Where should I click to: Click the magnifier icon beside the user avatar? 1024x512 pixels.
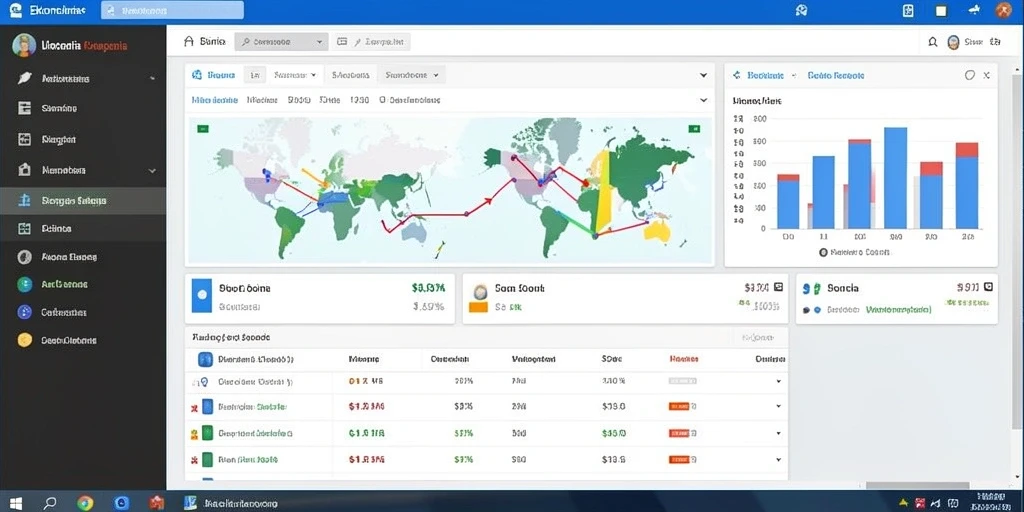pyautogui.click(x=933, y=42)
